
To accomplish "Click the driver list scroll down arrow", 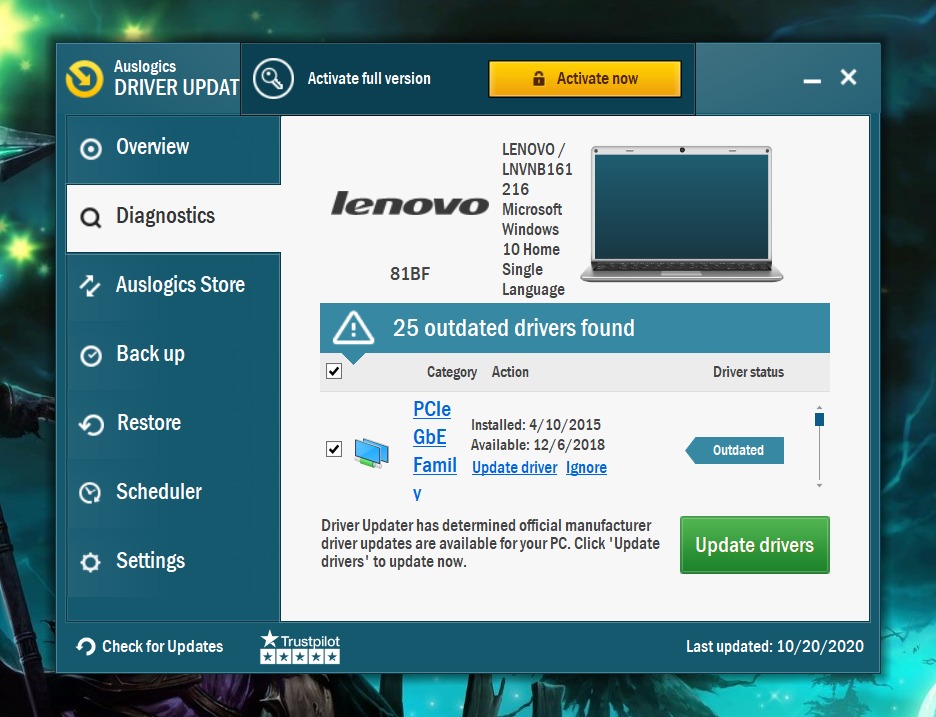I will [x=820, y=486].
